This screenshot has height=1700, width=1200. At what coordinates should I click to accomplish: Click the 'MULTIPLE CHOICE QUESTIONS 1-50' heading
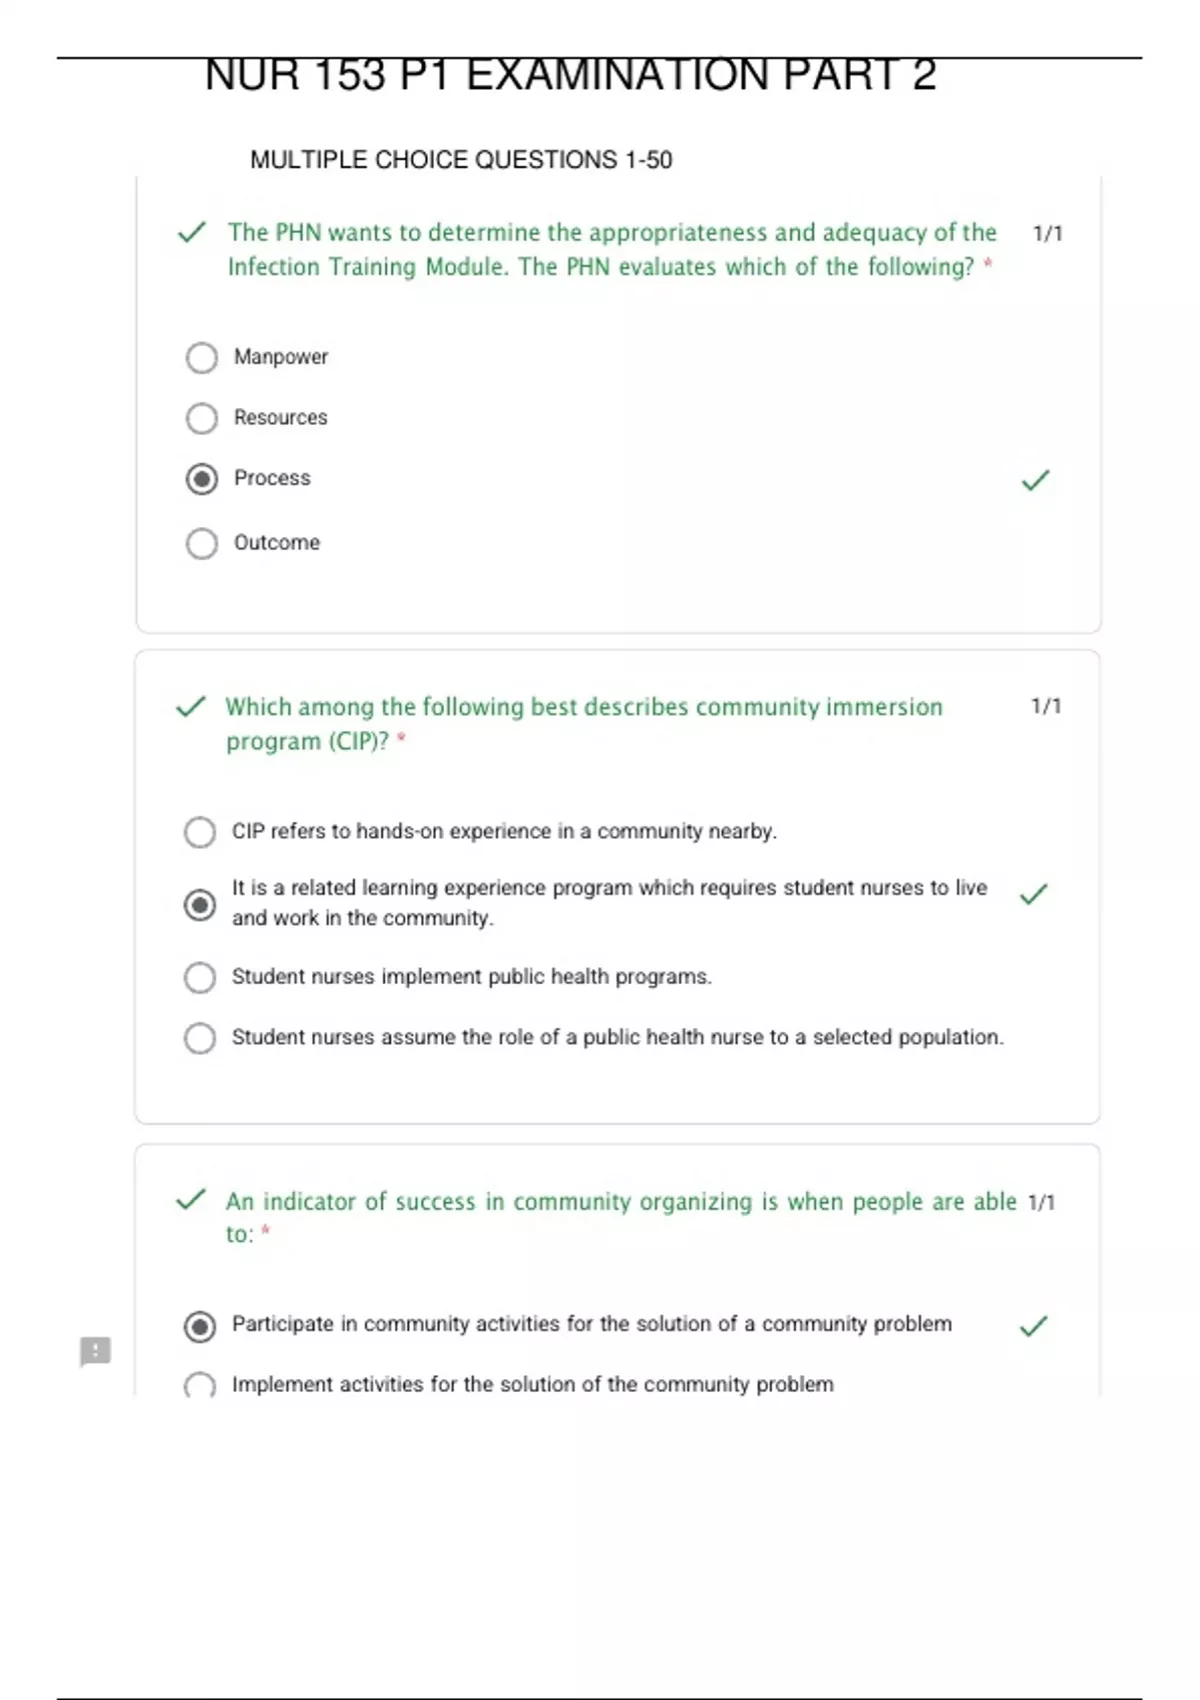coord(461,160)
